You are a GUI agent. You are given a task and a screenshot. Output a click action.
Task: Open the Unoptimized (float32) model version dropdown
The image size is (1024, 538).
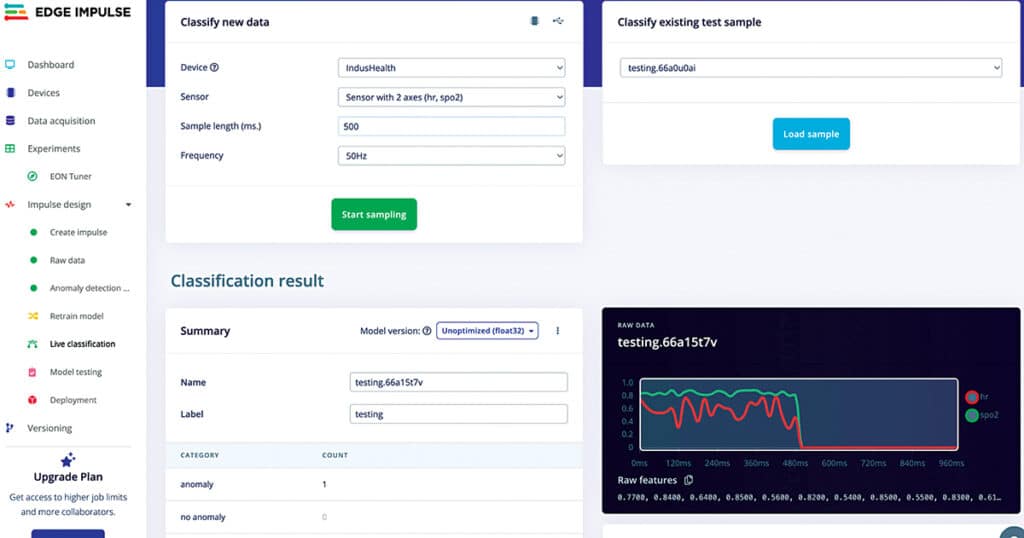pos(487,331)
